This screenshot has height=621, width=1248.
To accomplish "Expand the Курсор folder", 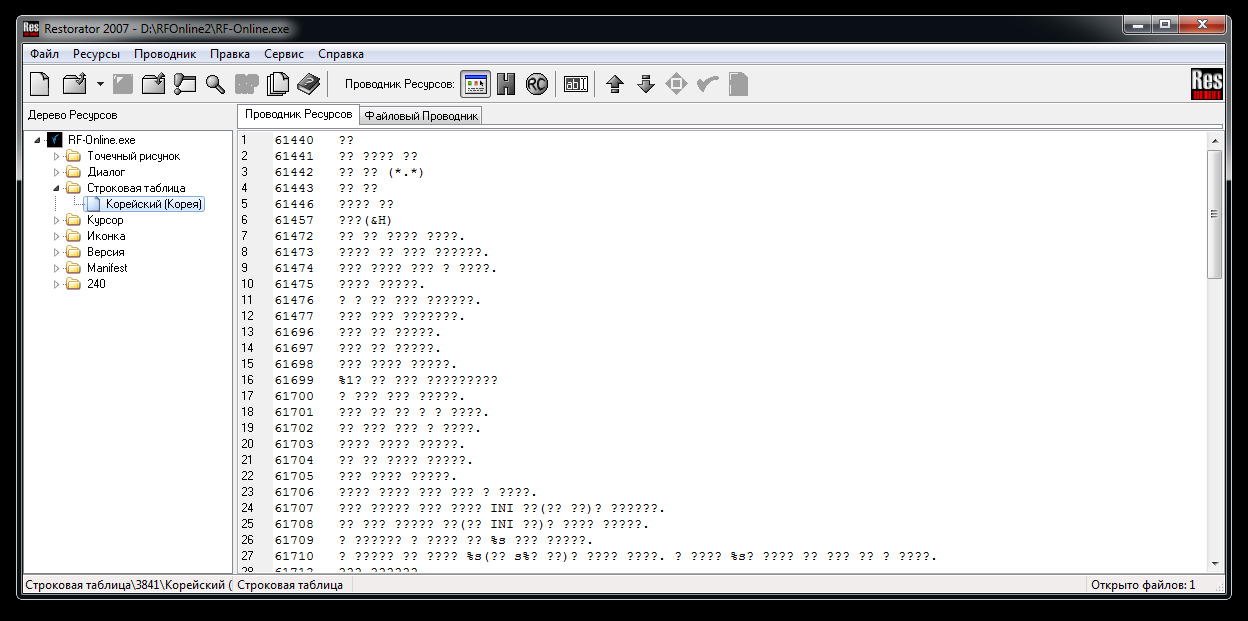I will pyautogui.click(x=57, y=220).
